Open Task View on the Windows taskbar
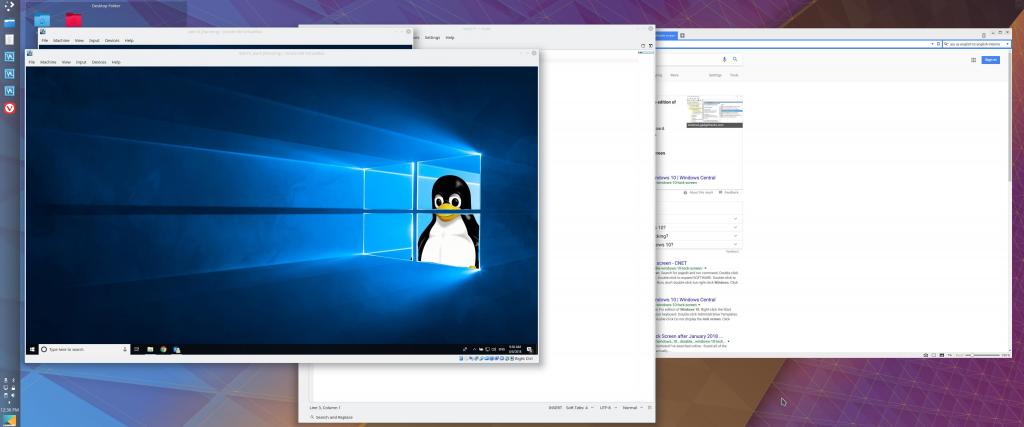The height and width of the screenshot is (427, 1024). [x=137, y=349]
